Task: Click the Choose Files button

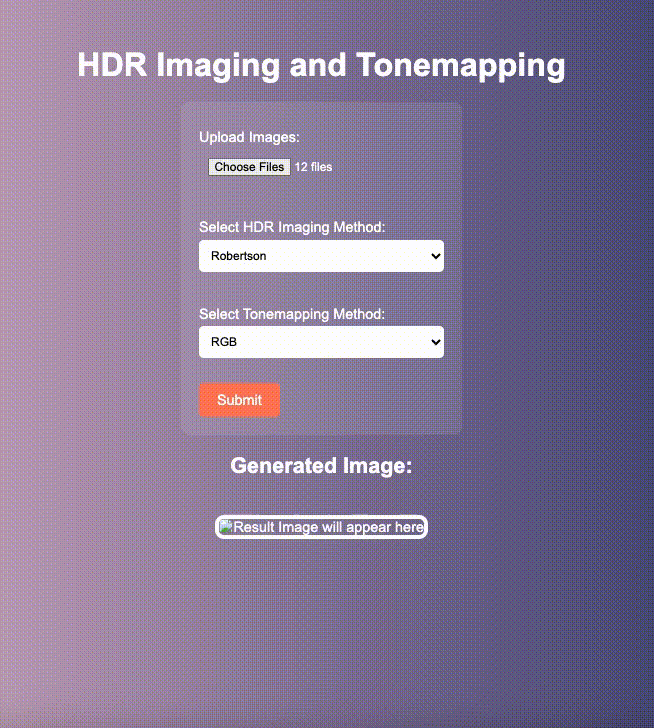Action: 249,167
